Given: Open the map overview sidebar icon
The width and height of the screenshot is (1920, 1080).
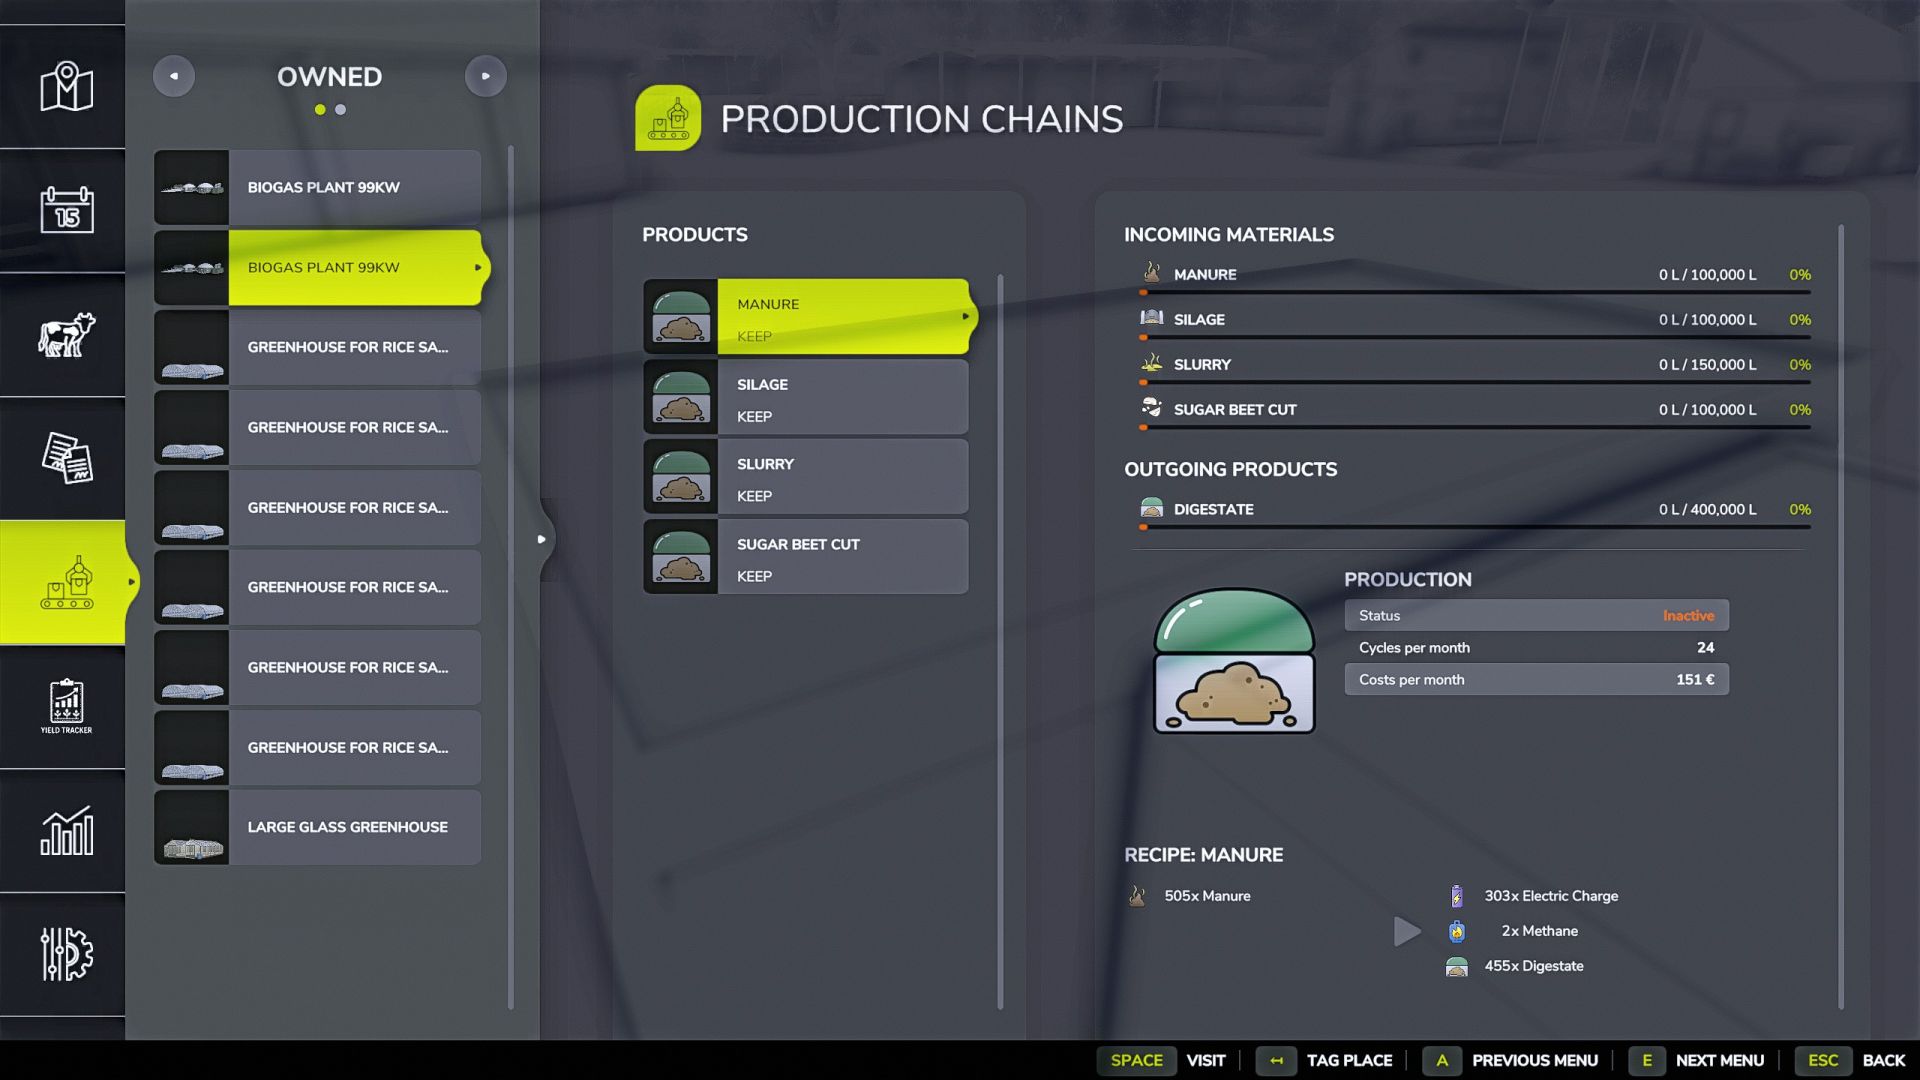Looking at the screenshot, I should coord(66,87).
